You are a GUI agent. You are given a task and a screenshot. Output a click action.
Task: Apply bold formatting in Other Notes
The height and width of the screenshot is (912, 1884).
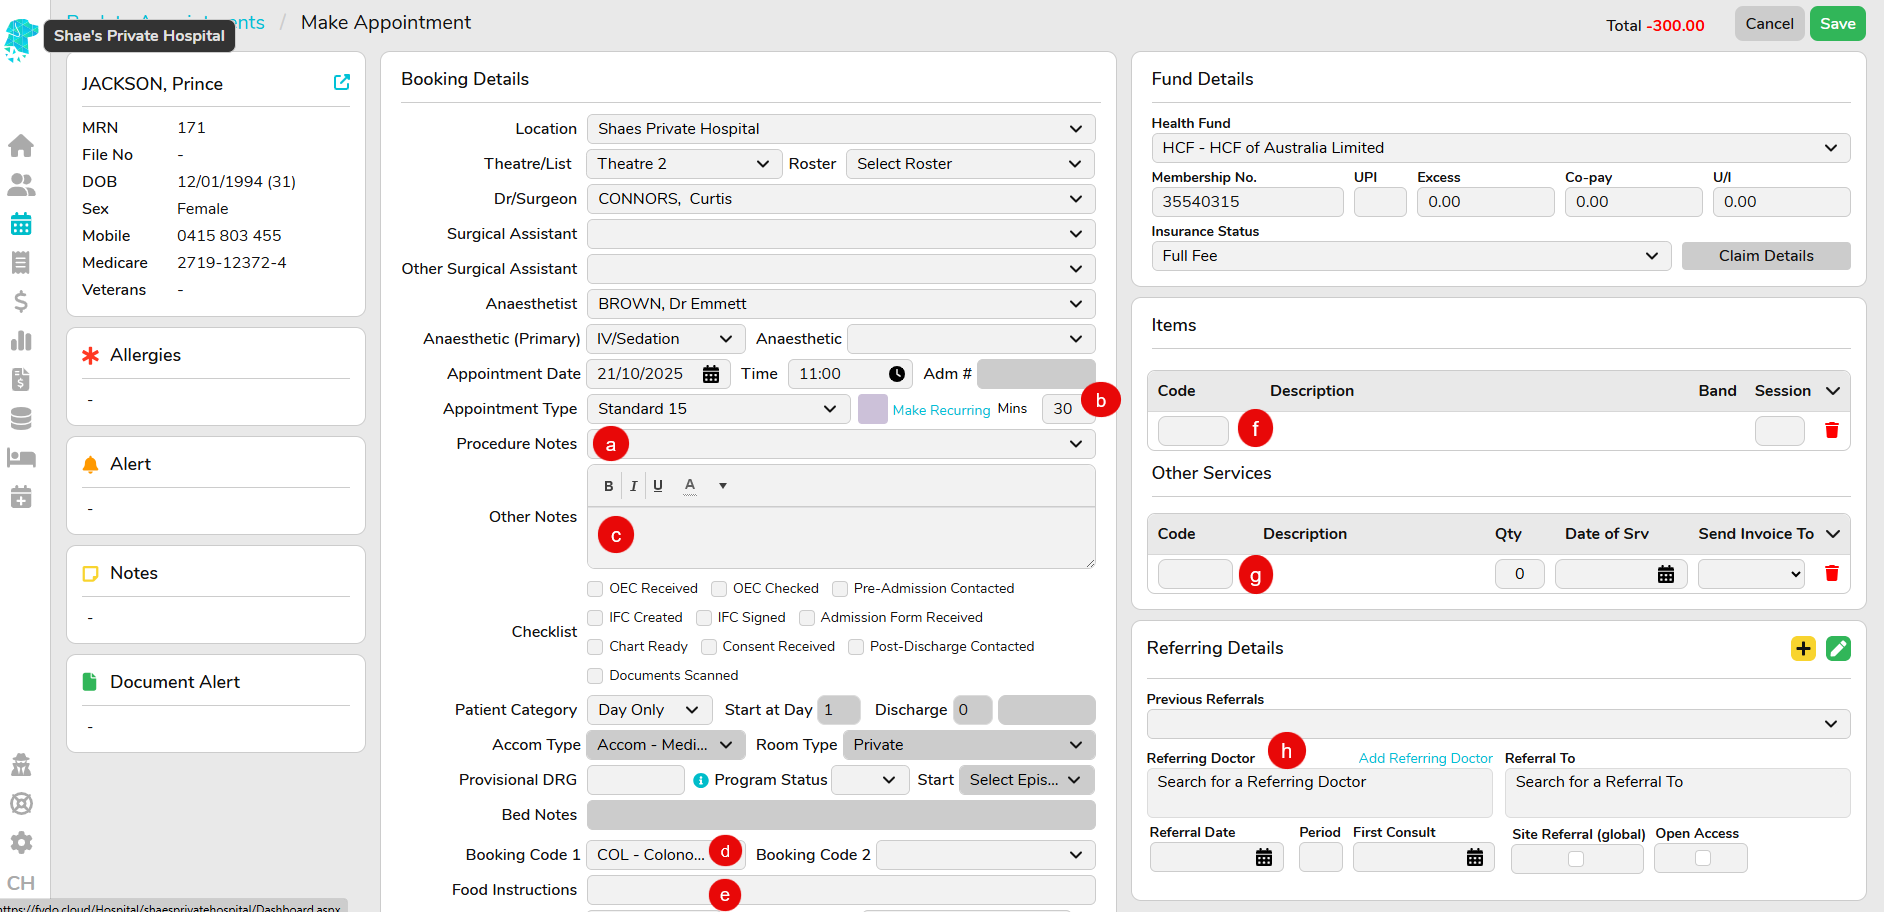[608, 486]
